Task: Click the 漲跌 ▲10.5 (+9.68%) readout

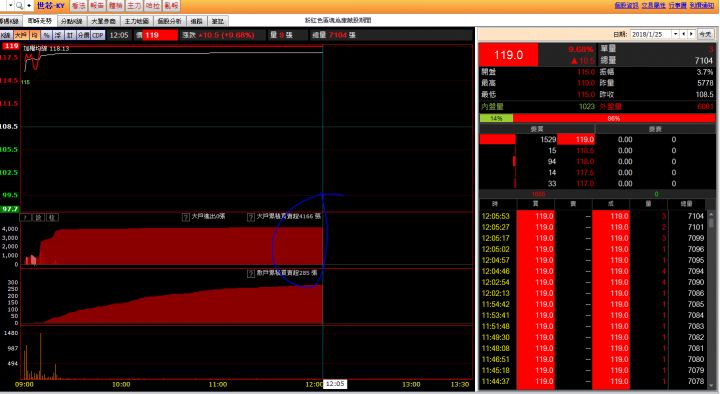Action: 218,35
